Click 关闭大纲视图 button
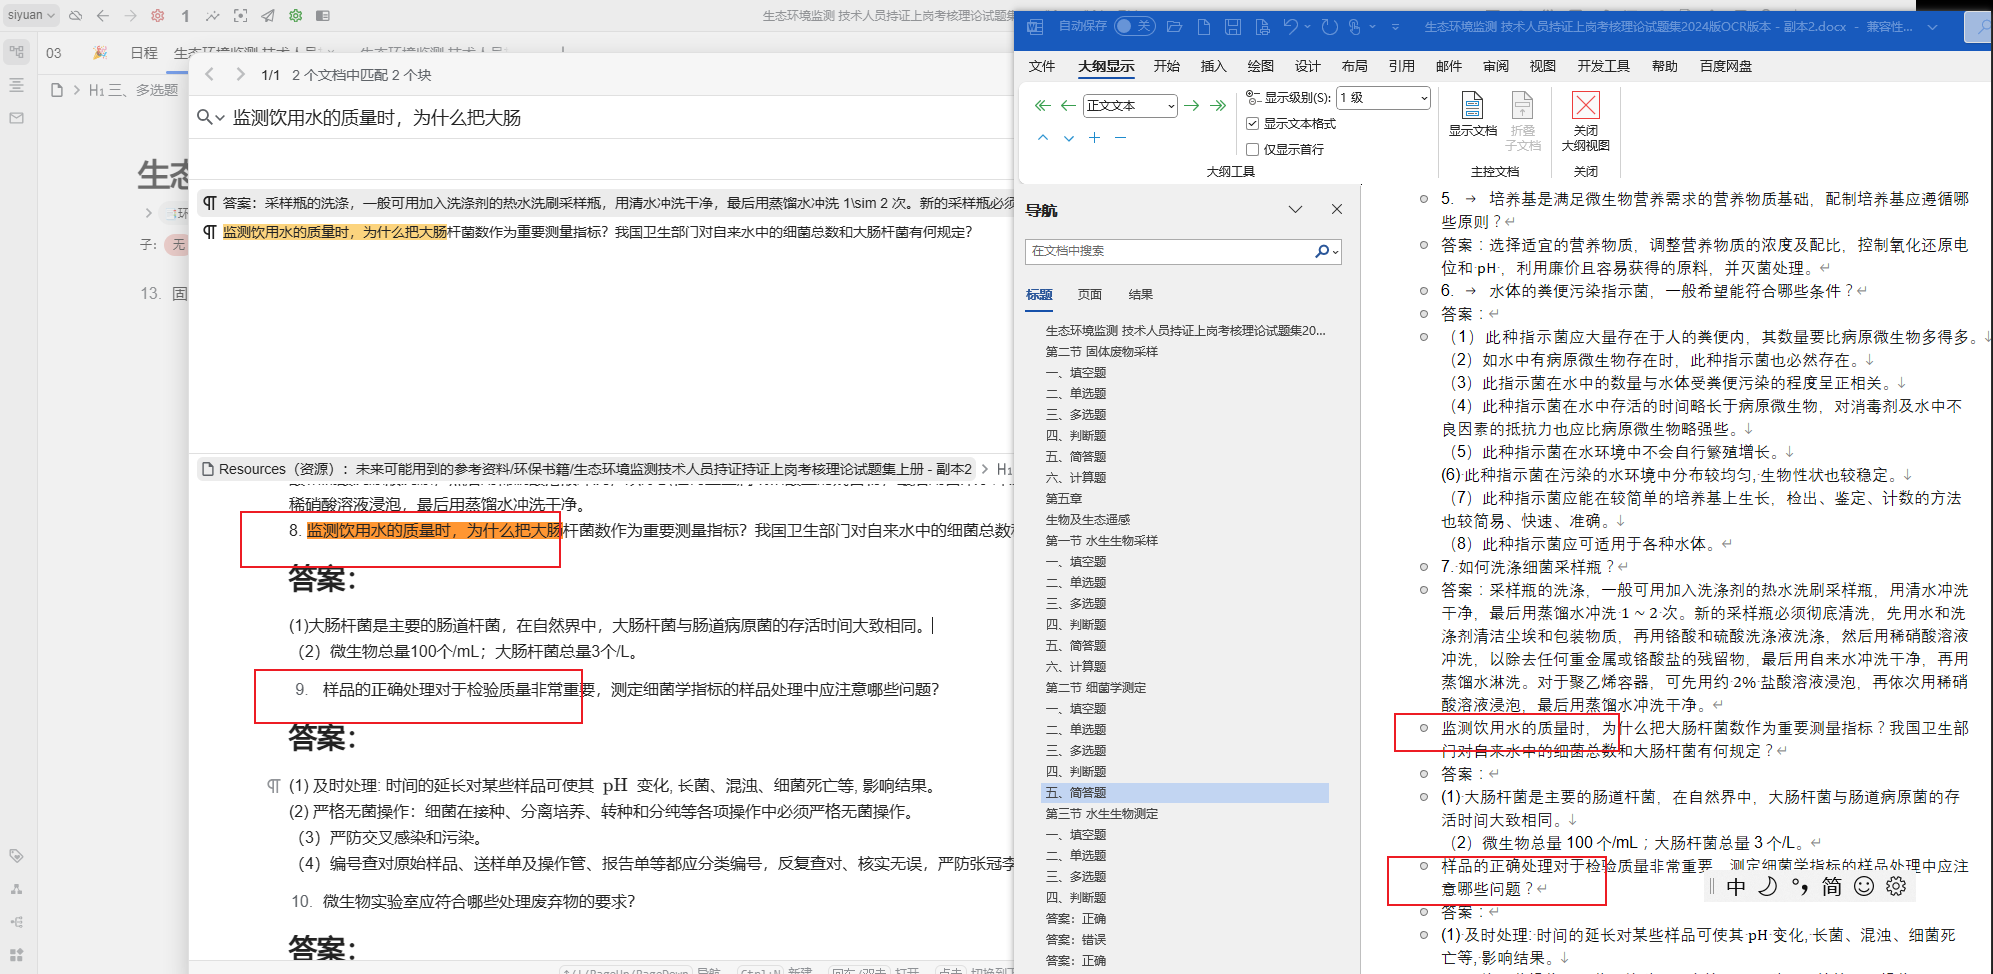Viewport: 1993px width, 974px height. 1585,121
